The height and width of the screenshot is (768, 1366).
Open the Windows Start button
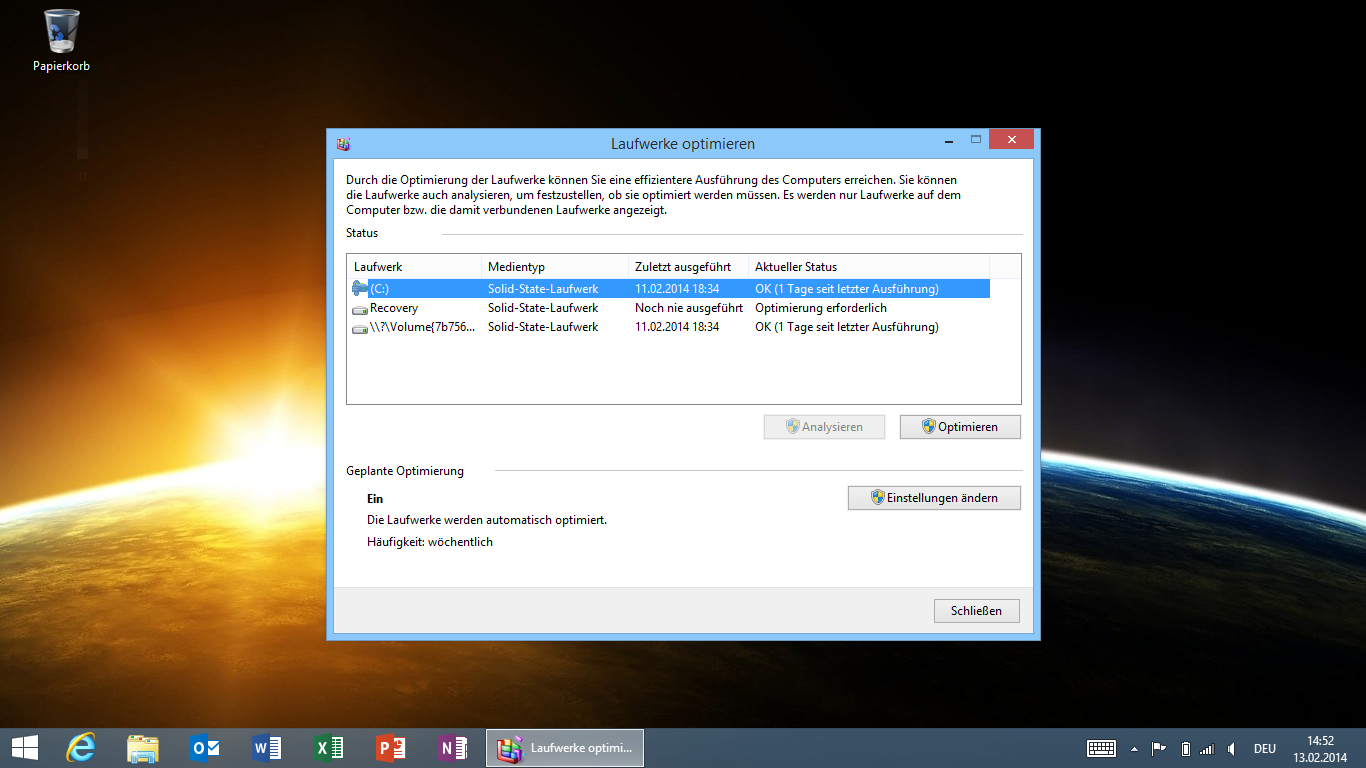(25, 748)
